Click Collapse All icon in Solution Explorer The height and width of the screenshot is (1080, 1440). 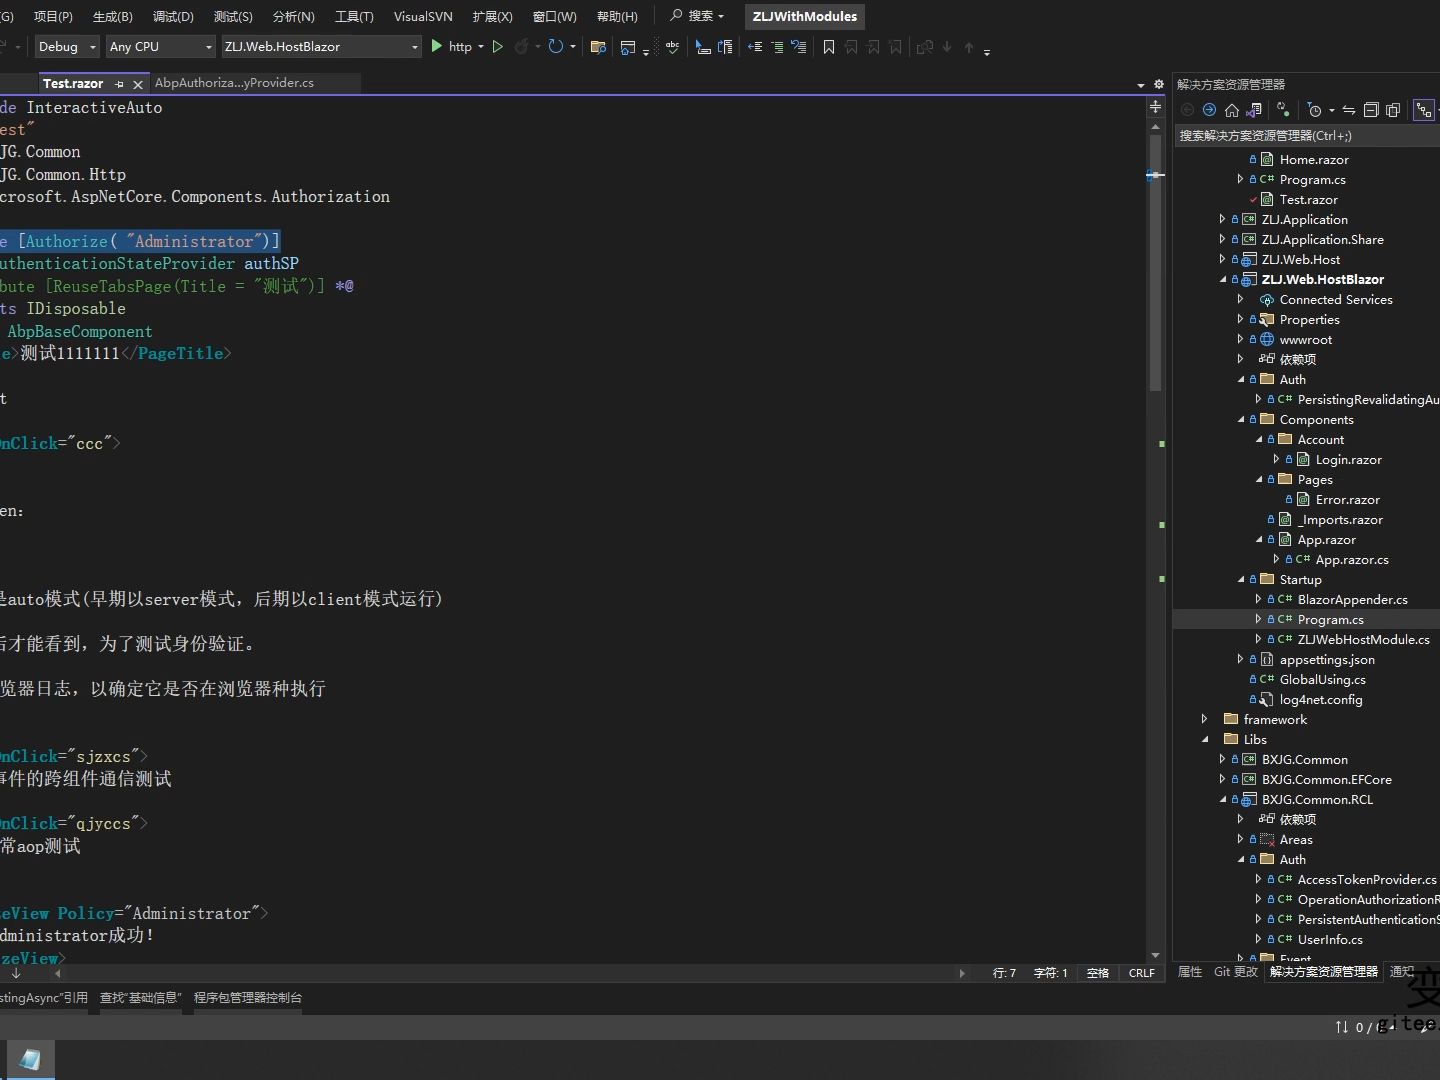[1371, 110]
